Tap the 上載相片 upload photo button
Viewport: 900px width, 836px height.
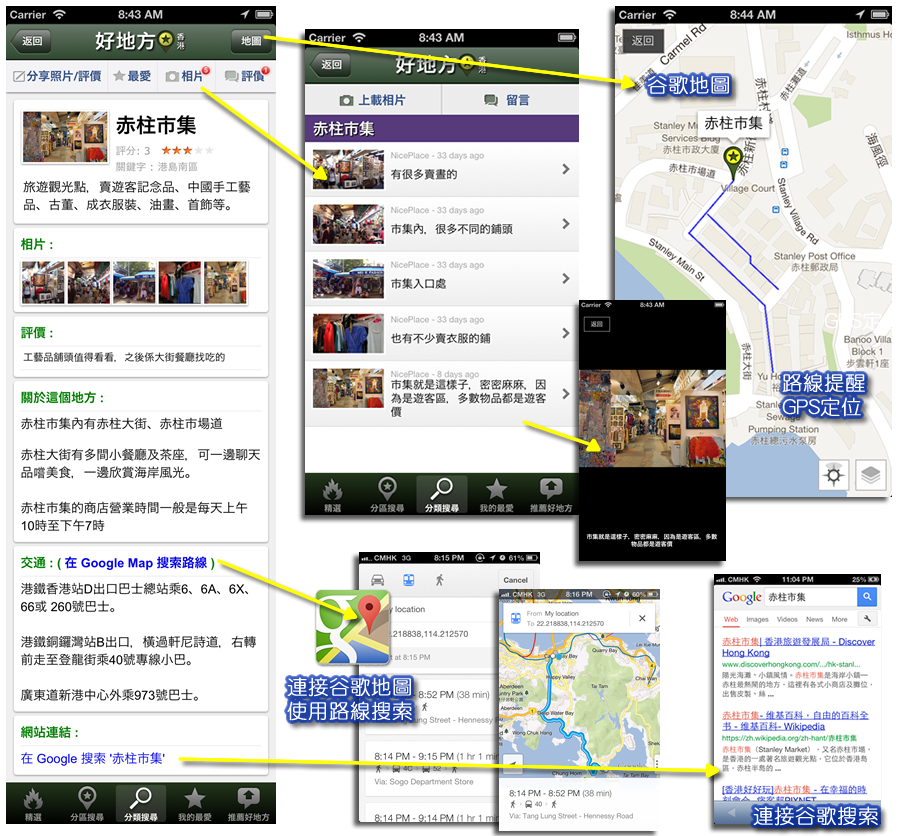372,100
